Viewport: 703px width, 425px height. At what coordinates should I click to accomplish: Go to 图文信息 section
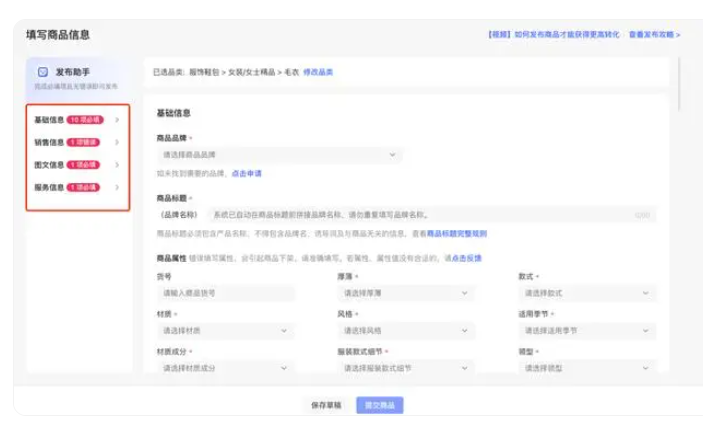tap(49, 165)
